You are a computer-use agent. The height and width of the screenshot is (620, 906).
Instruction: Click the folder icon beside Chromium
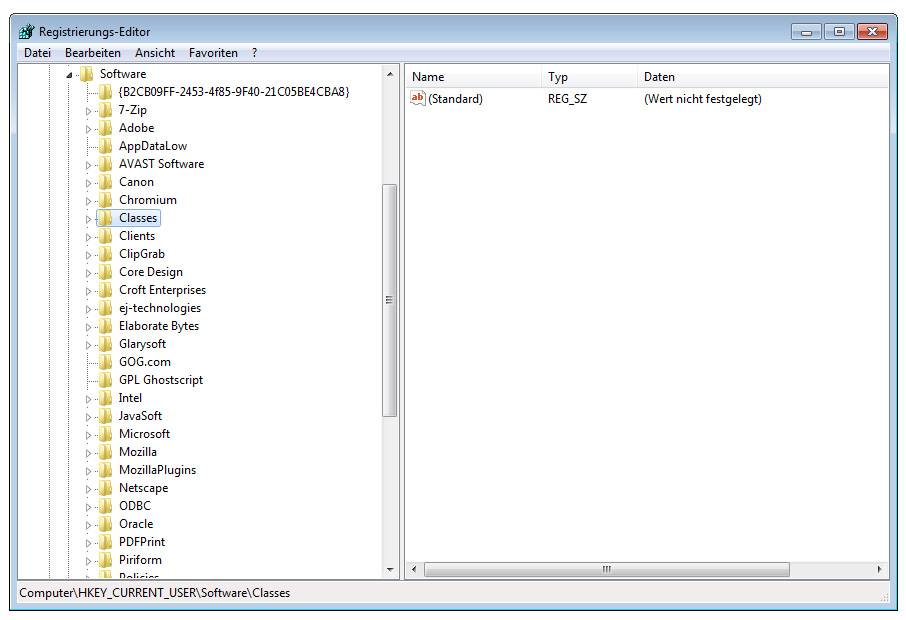coord(105,200)
